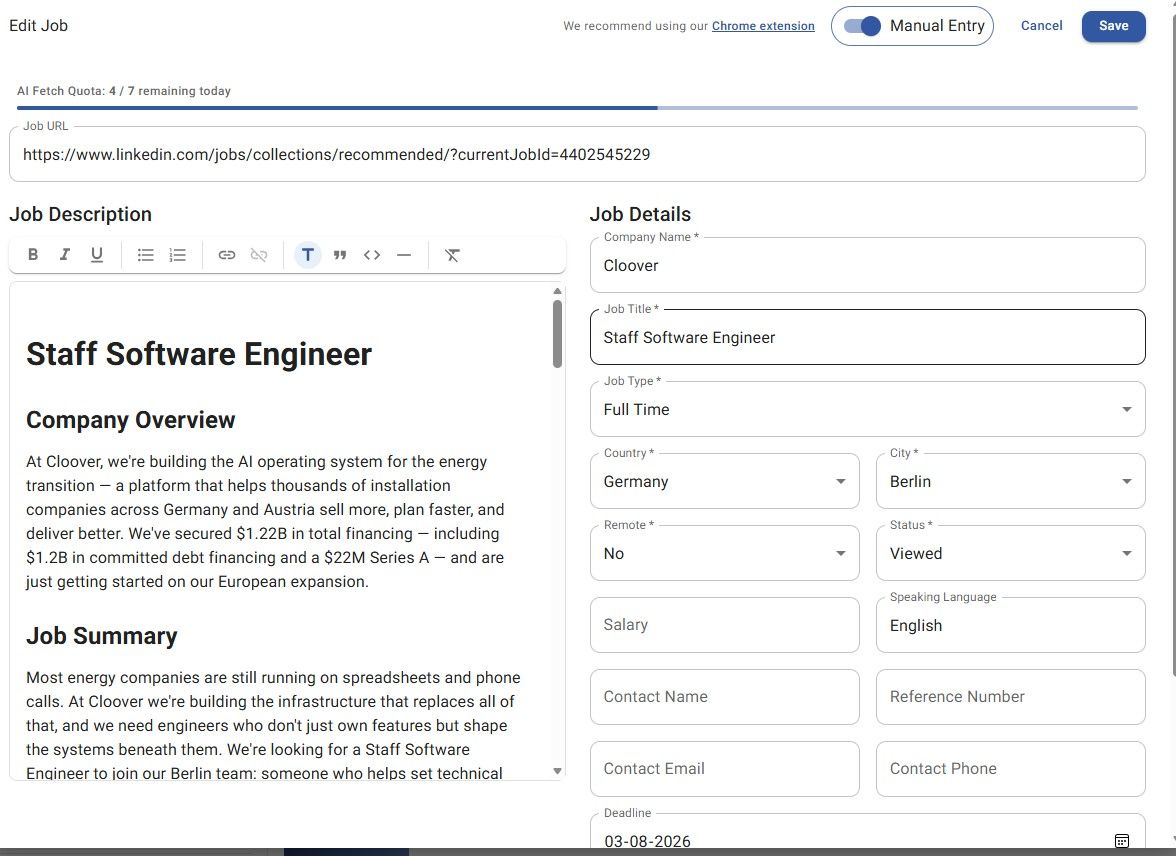Toggle underline formatting in the editor toolbar
Screen dimensions: 1176x856
pyautogui.click(x=97, y=255)
